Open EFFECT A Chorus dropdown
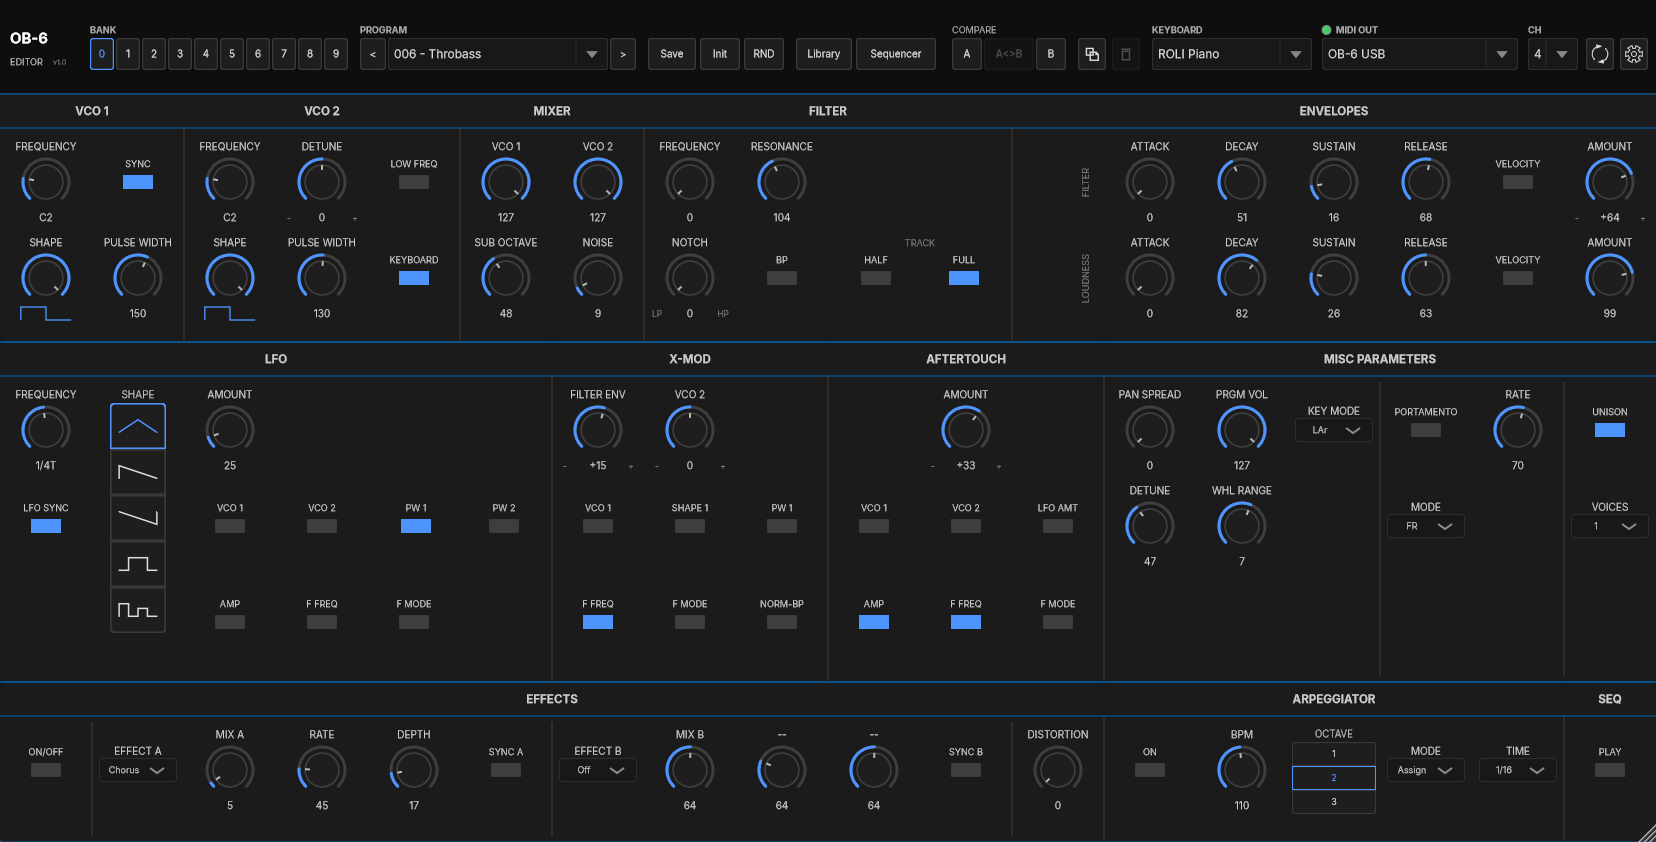Image resolution: width=1656 pixels, height=842 pixels. point(138,770)
